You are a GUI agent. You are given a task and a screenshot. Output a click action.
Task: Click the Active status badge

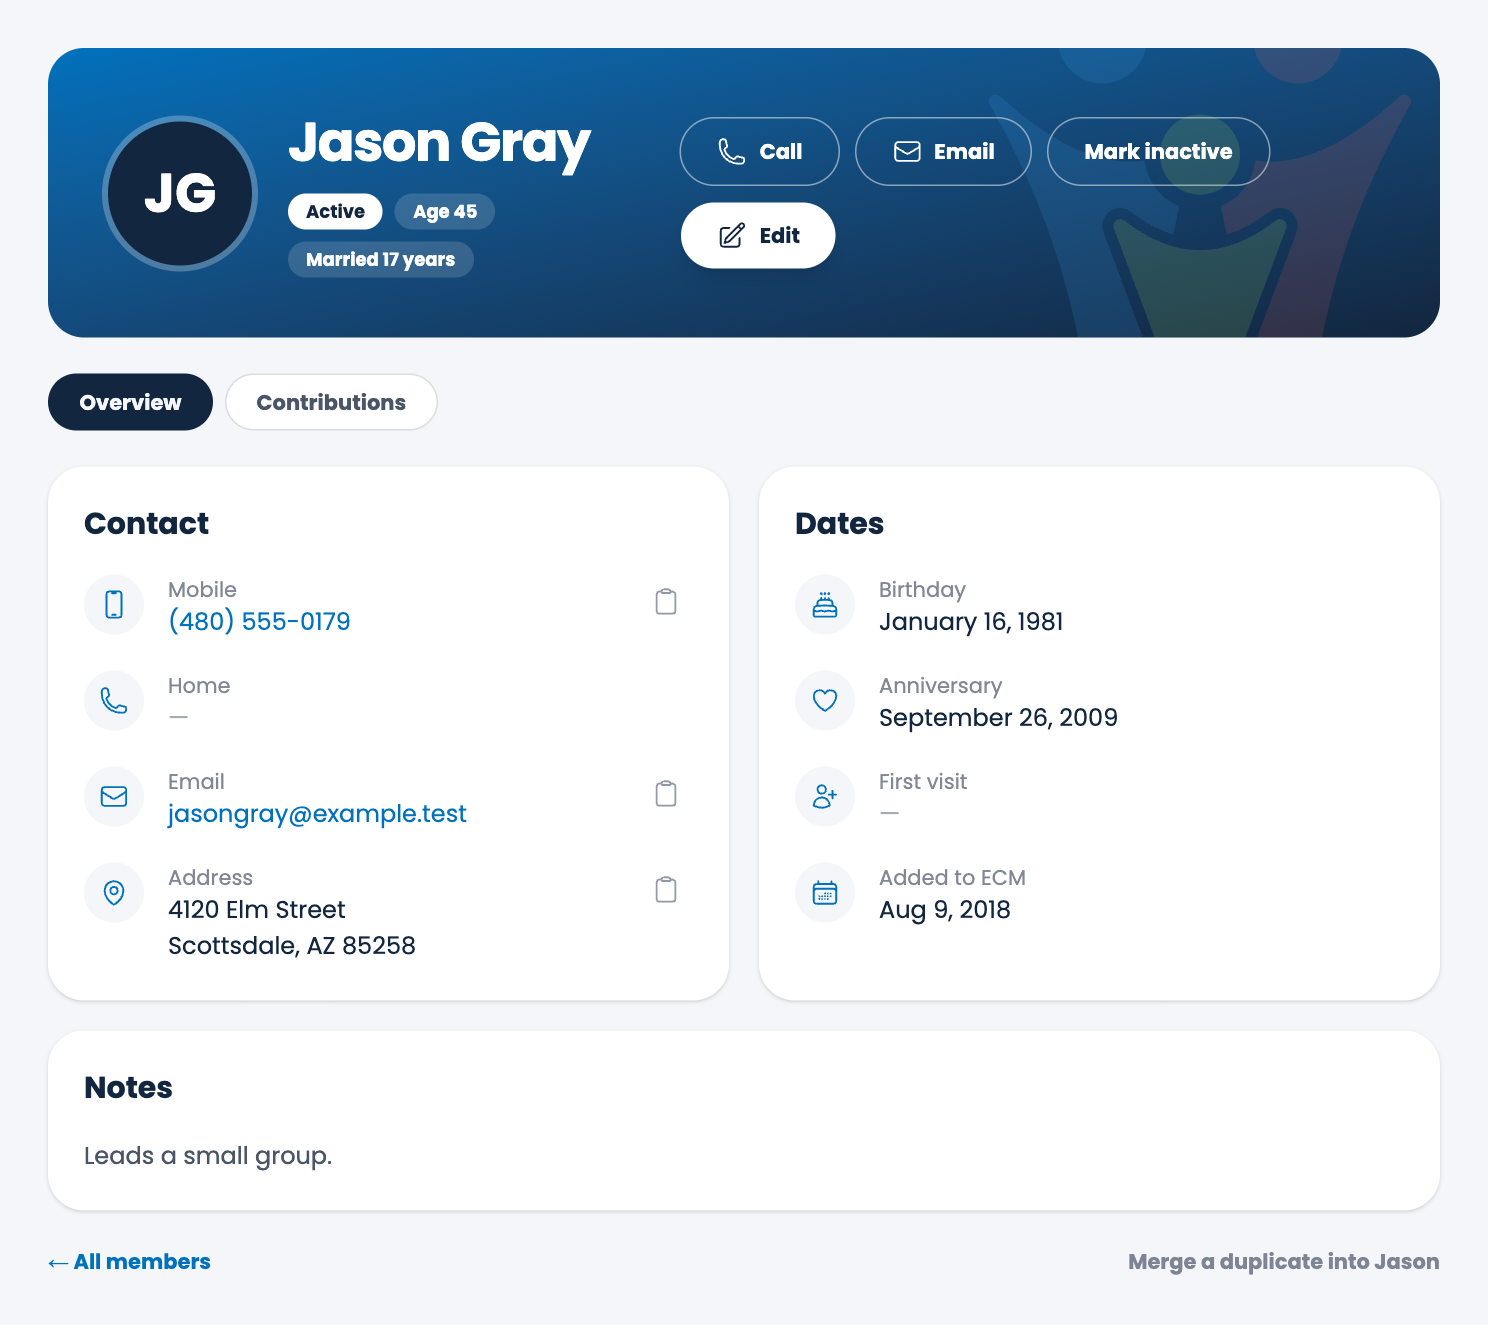[x=335, y=211]
